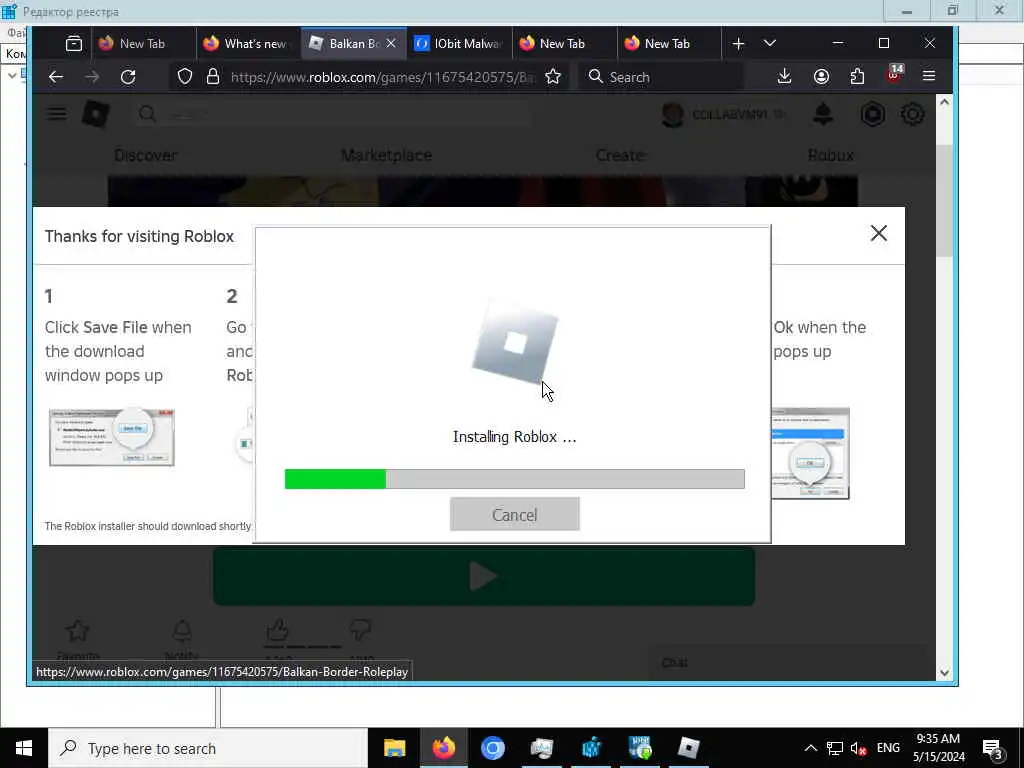Open the Firefox taskbar icon

(443, 748)
